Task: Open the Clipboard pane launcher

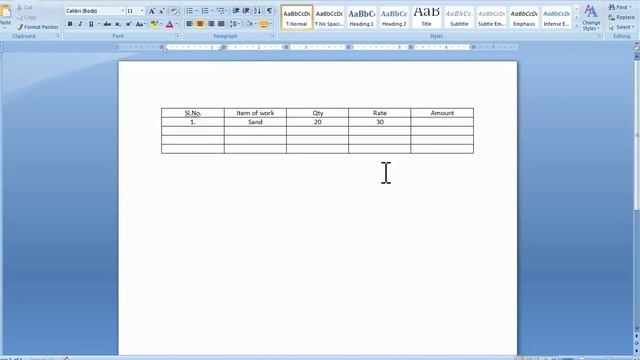Action: [x=58, y=36]
